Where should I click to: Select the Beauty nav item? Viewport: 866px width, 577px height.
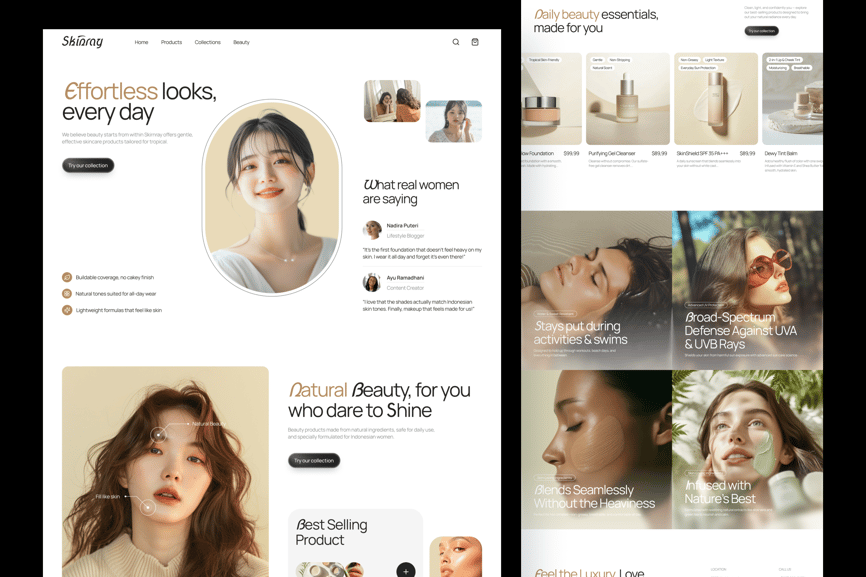[241, 42]
